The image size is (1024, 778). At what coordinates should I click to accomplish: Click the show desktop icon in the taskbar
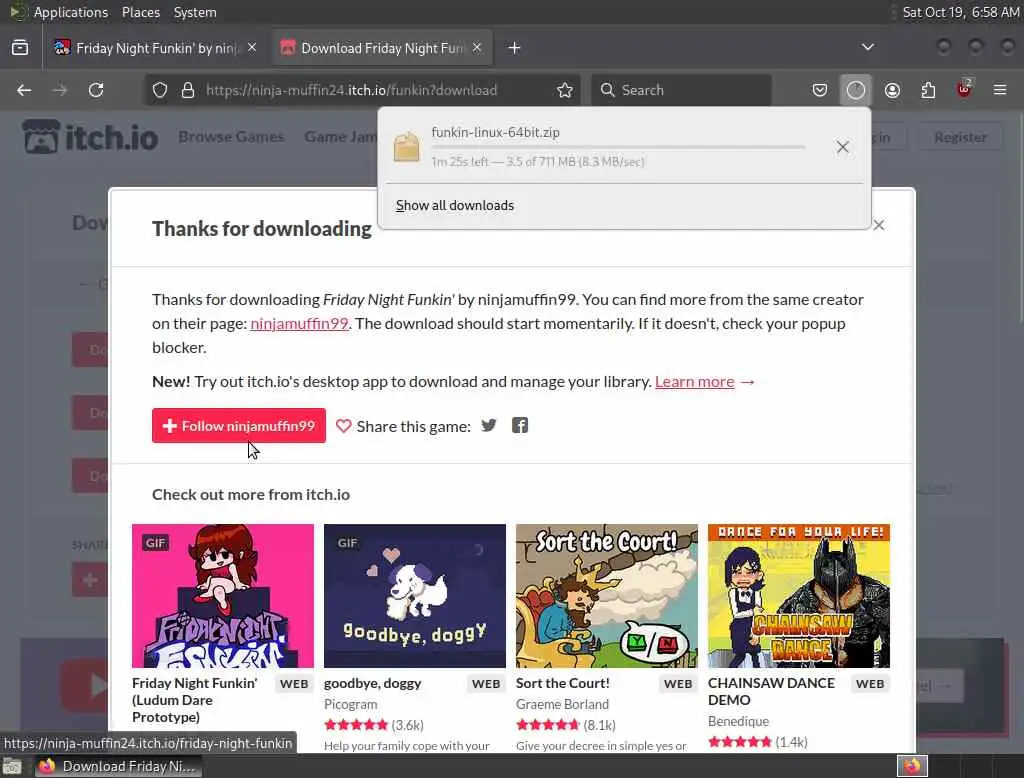12,766
